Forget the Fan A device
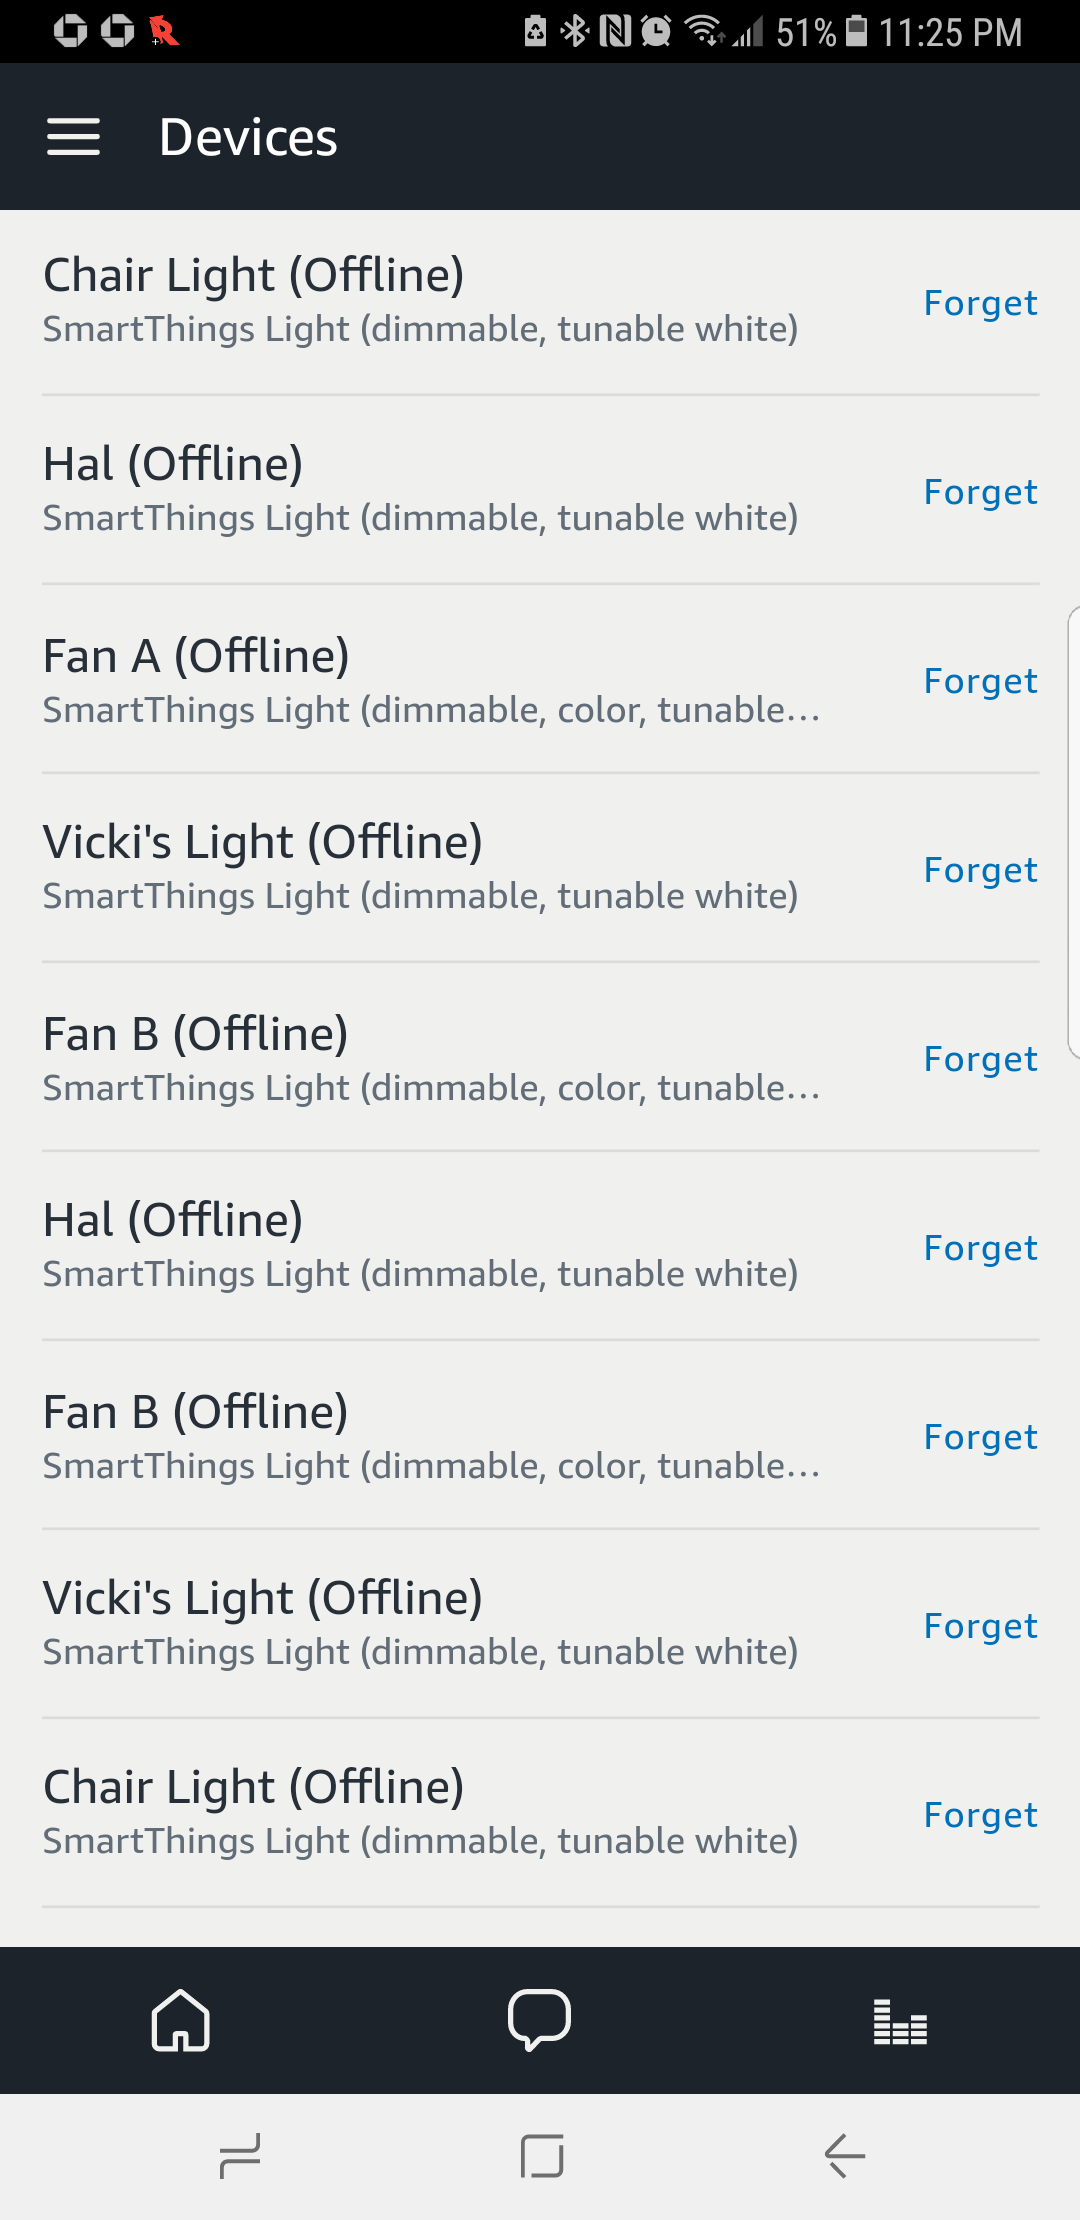Image resolution: width=1080 pixels, height=2220 pixels. point(980,681)
